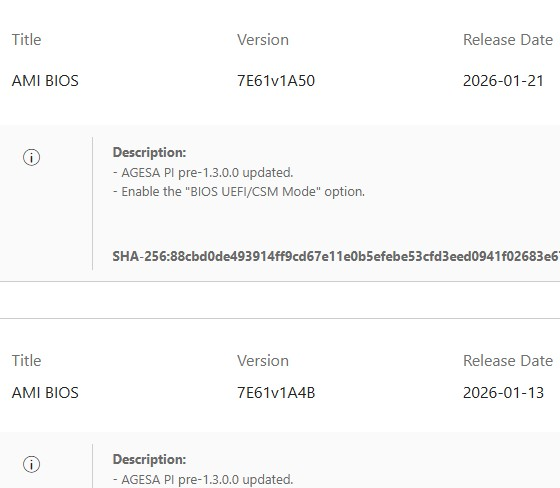
Task: Select the SHA-256 hash text
Action: (x=336, y=256)
